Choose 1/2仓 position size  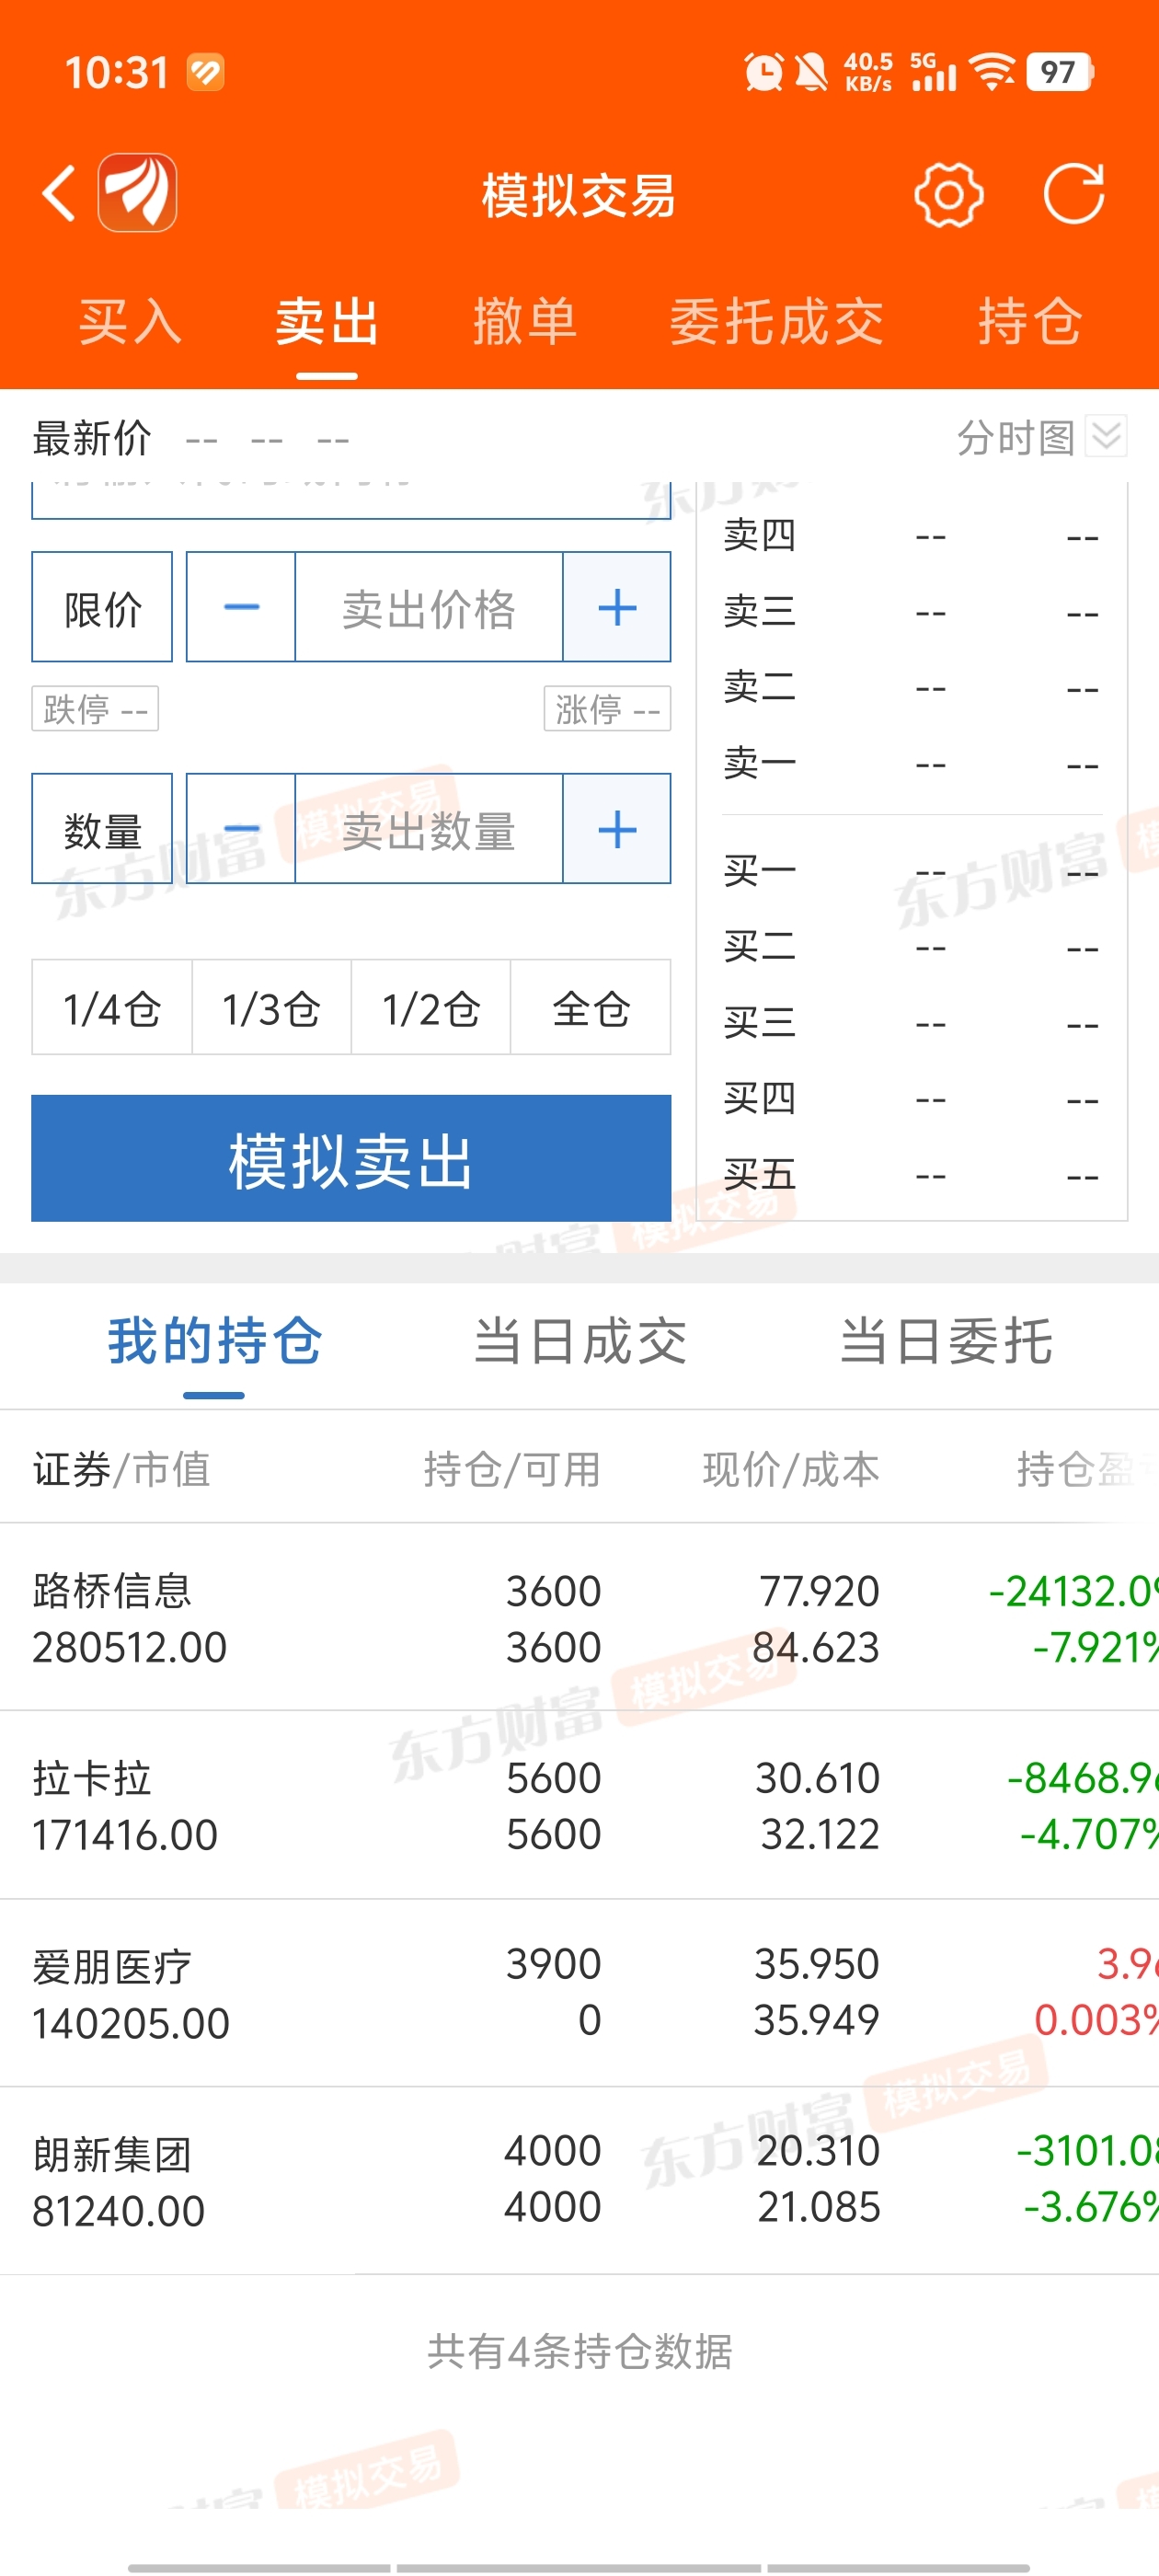point(431,1008)
